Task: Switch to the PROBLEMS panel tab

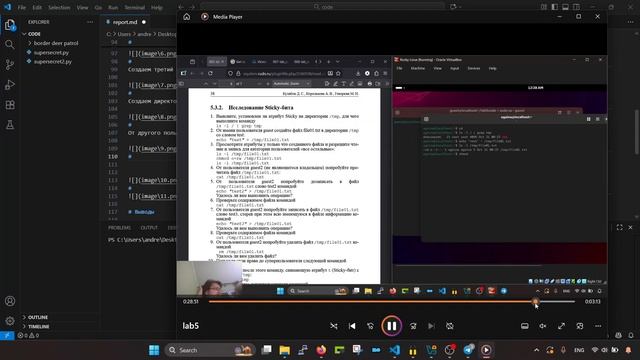Action: pyautogui.click(x=120, y=228)
